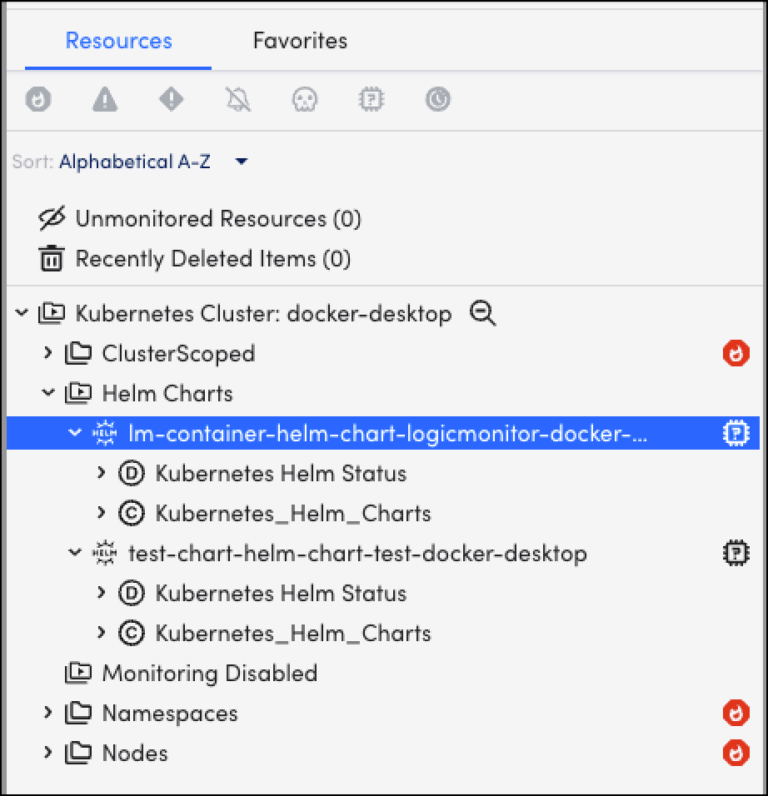Image resolution: width=768 pixels, height=796 pixels.
Task: Switch to the Favorites tab
Action: pos(300,41)
